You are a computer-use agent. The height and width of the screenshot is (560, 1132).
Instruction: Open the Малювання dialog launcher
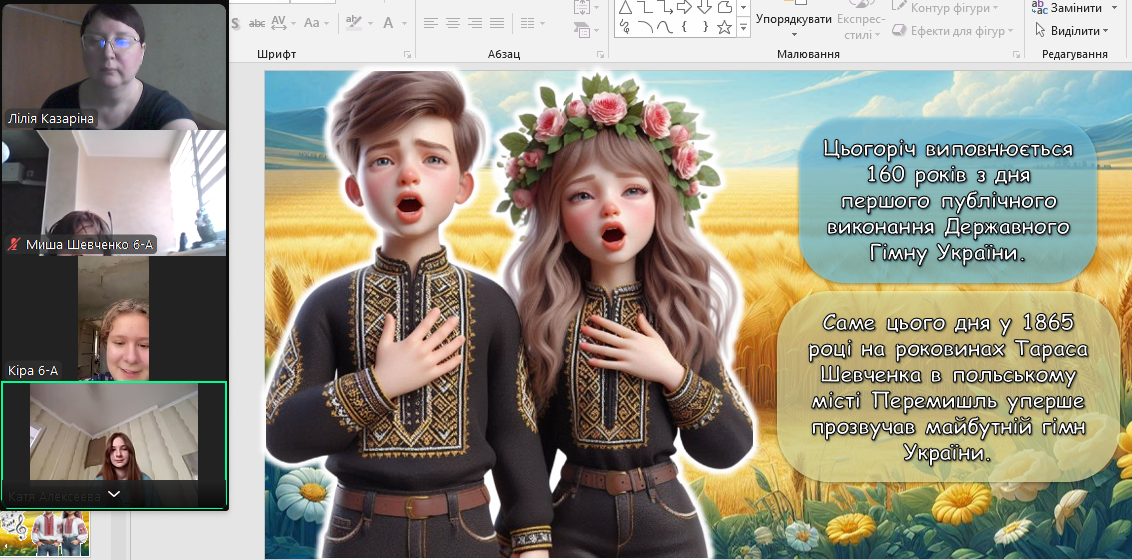1016,54
